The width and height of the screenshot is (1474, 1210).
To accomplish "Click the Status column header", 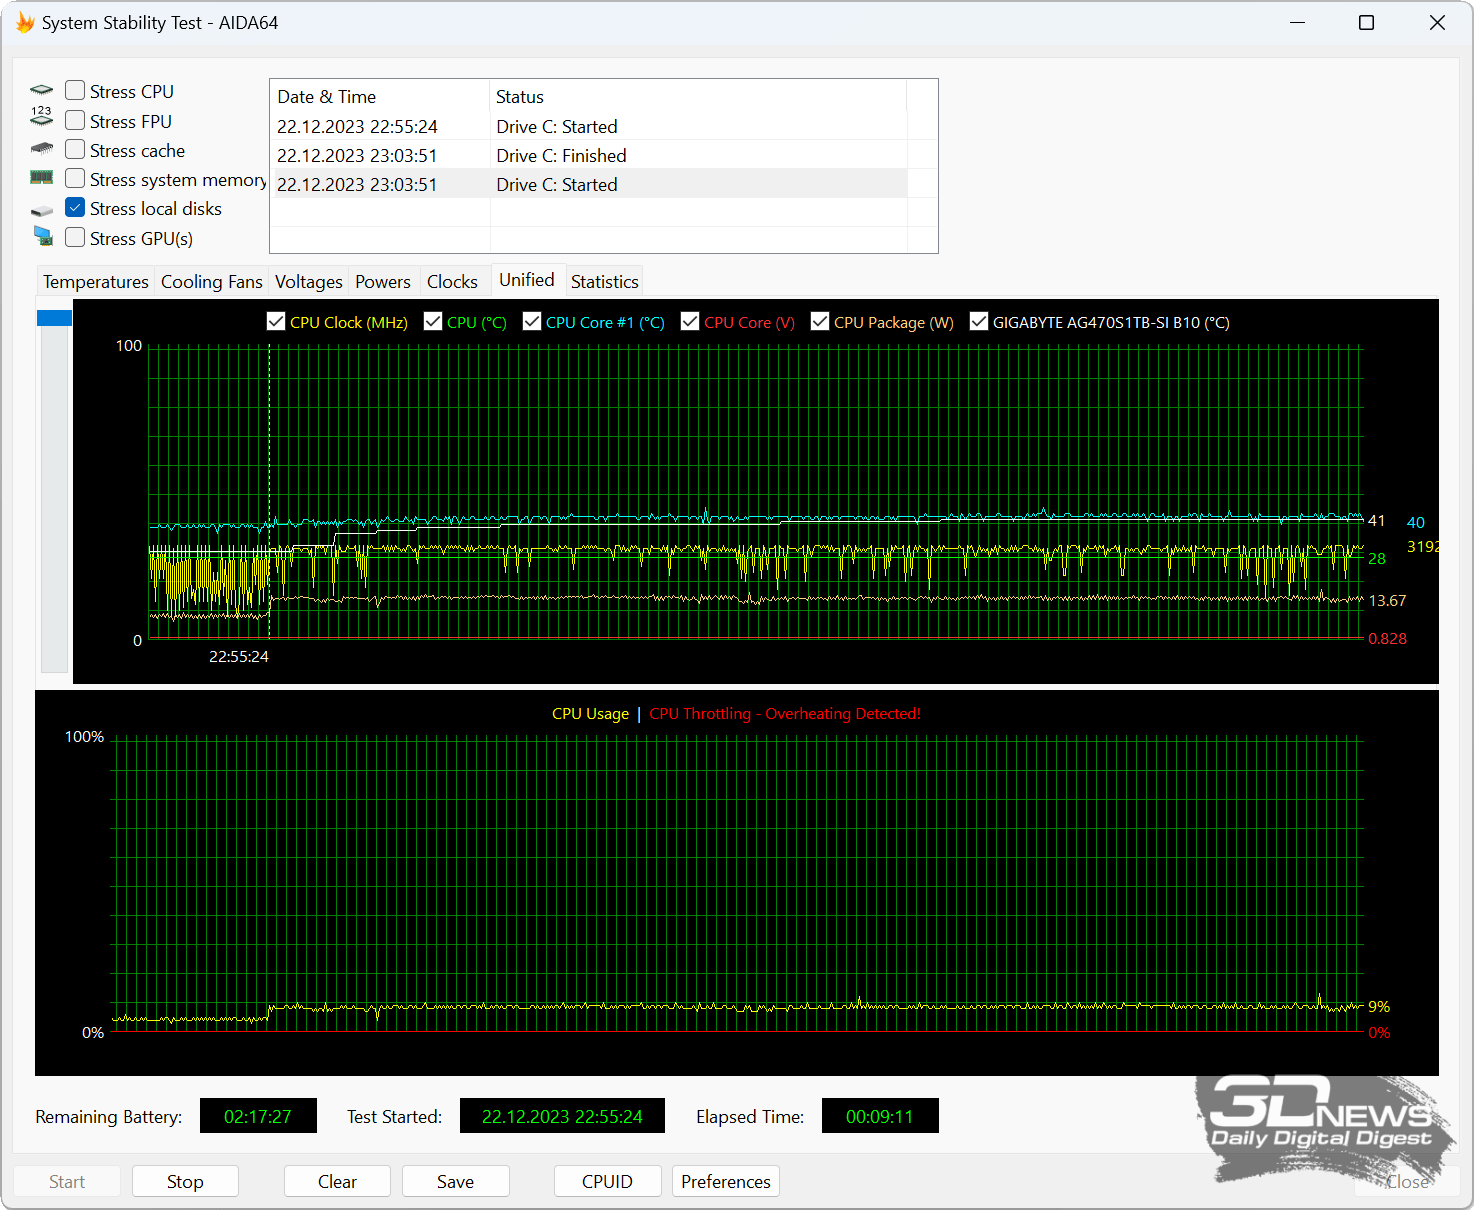I will (698, 97).
